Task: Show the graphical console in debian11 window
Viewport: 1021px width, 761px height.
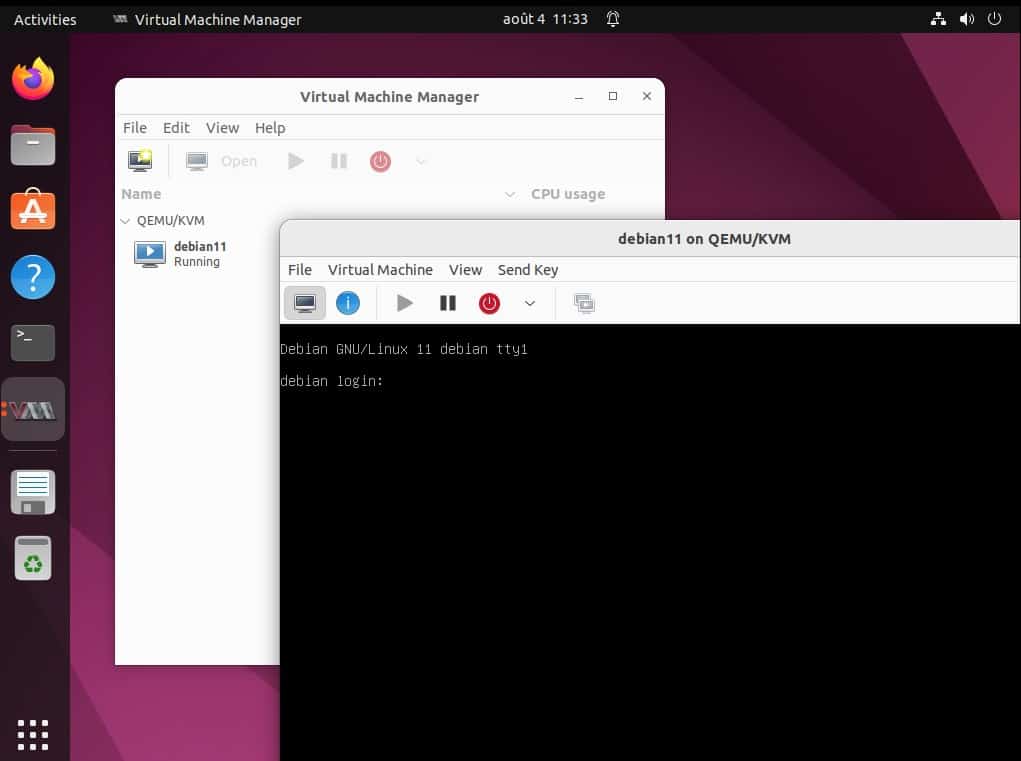Action: pyautogui.click(x=304, y=302)
